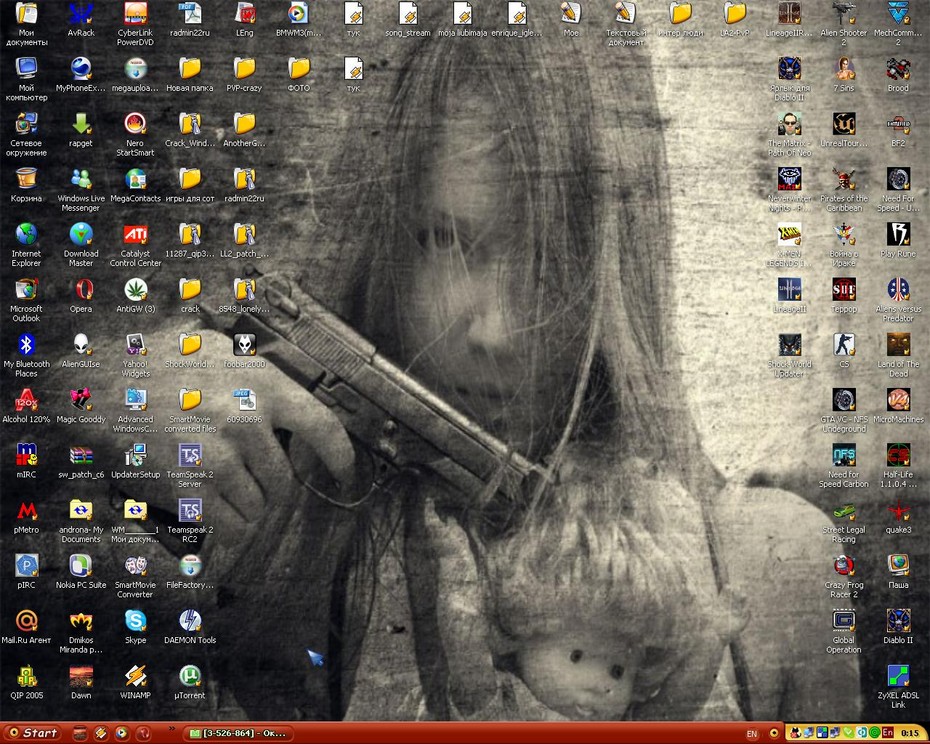Open Mail.Ru Агент icon
Viewport: 930px width, 744px height.
26,627
